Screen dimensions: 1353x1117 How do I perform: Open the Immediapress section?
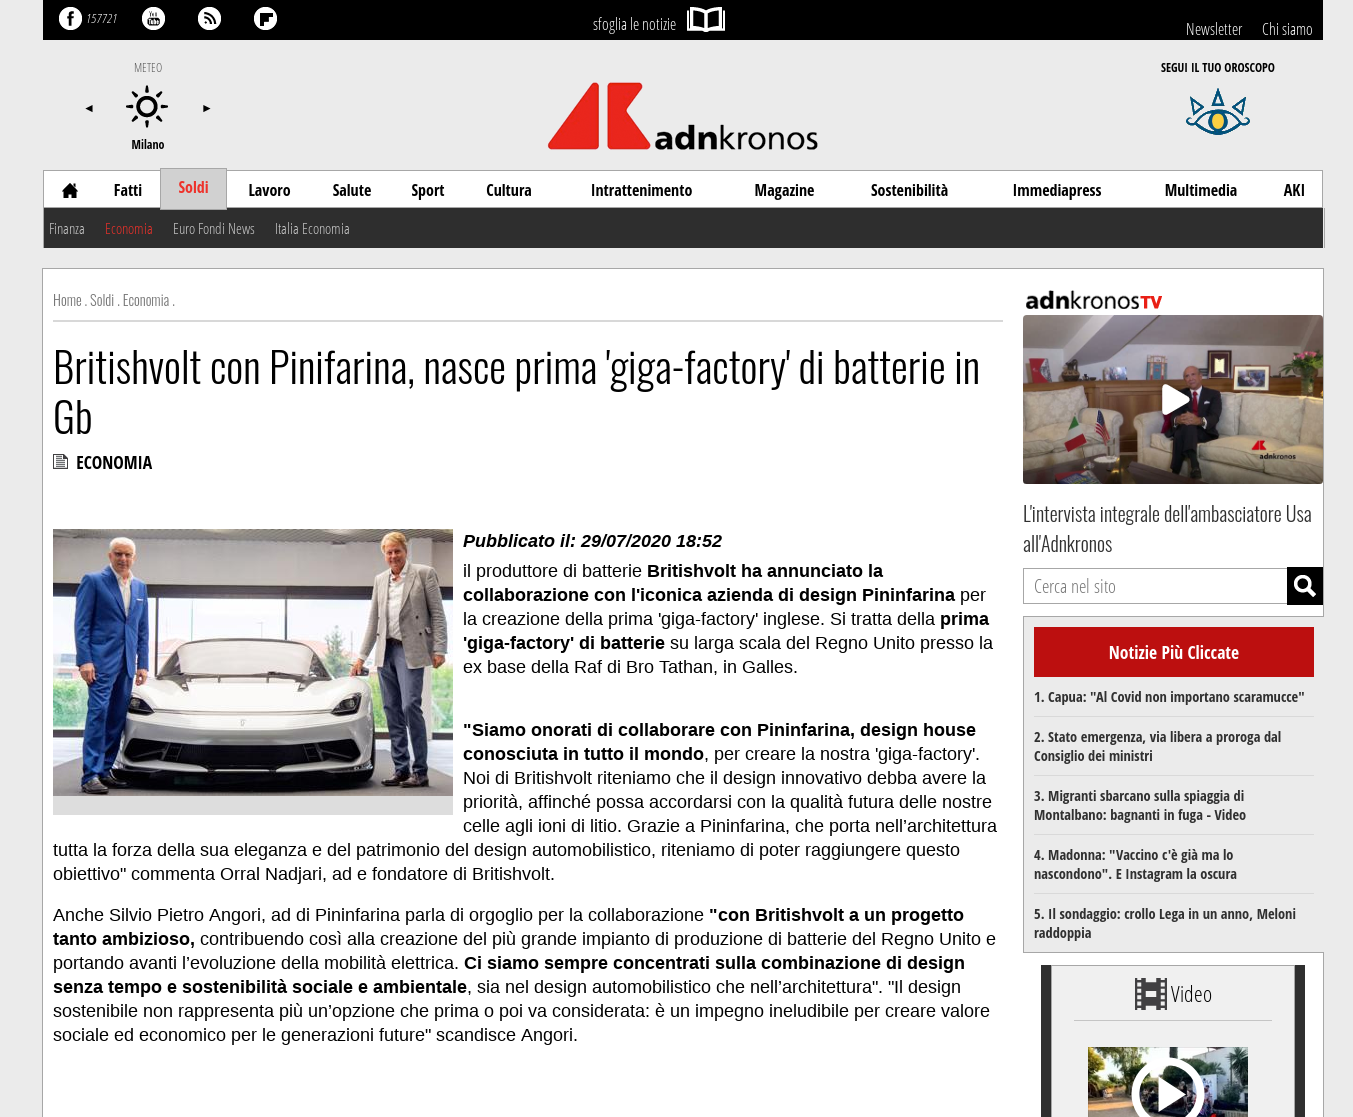(1057, 190)
